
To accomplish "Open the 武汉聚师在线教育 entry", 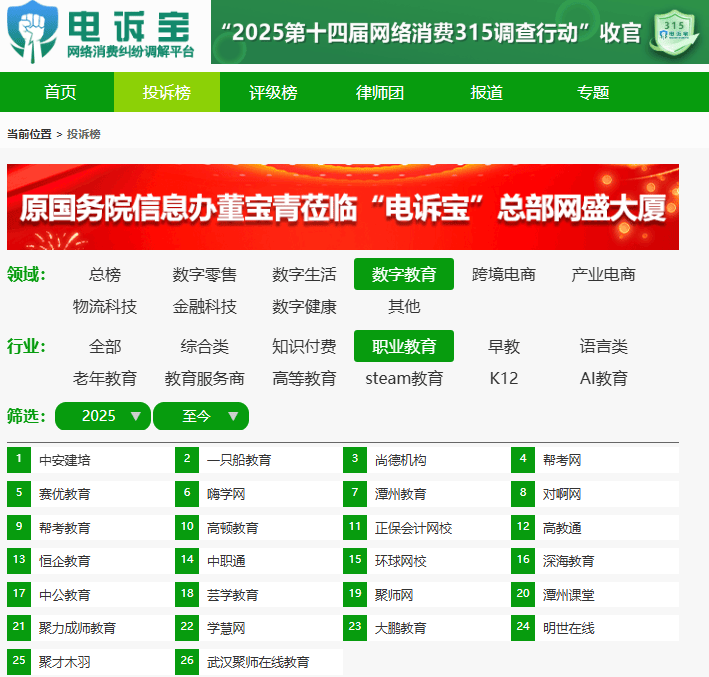I will pyautogui.click(x=258, y=662).
